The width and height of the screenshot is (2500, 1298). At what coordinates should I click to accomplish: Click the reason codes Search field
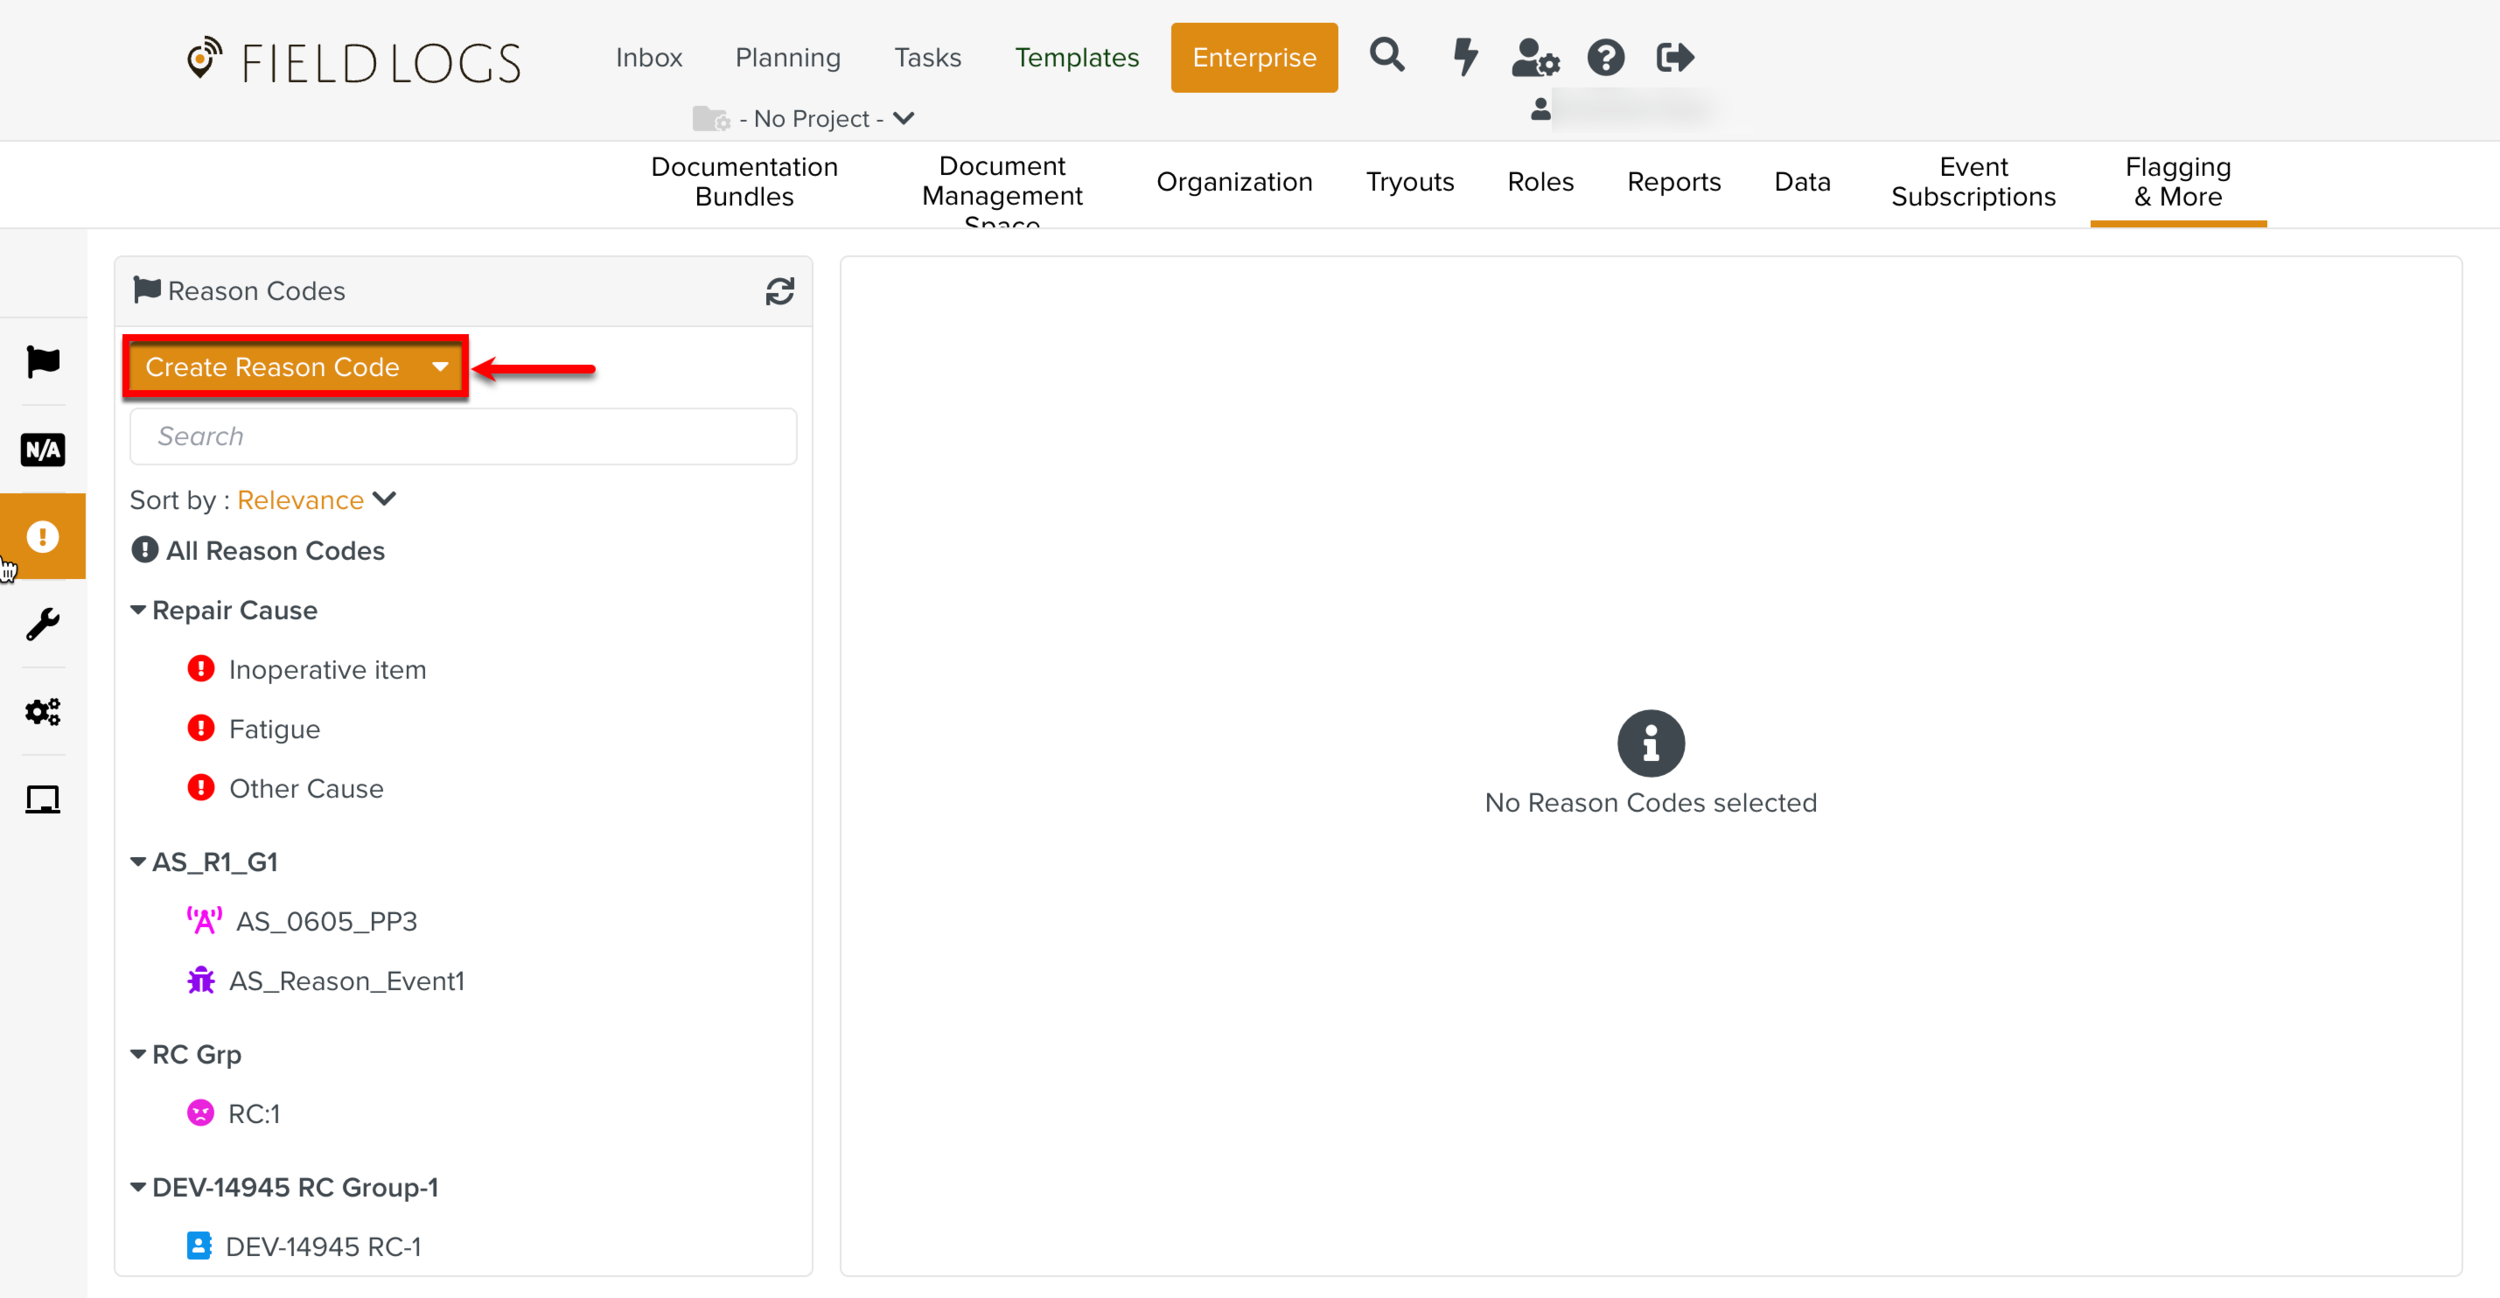[x=463, y=436]
